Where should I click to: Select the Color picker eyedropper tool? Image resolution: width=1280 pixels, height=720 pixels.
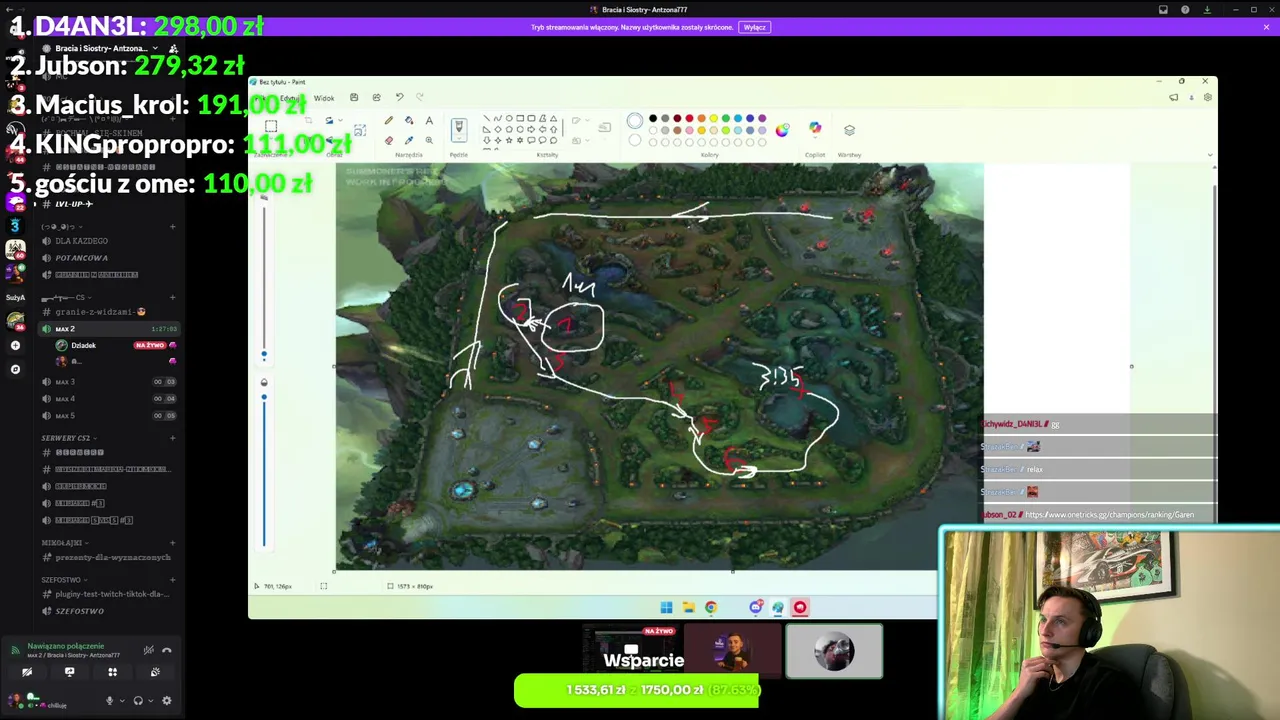408,140
